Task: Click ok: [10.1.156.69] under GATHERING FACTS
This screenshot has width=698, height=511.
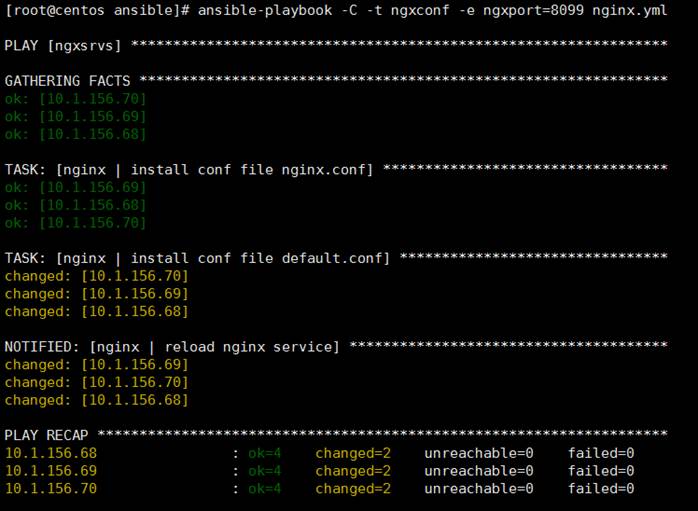Action: [x=76, y=116]
